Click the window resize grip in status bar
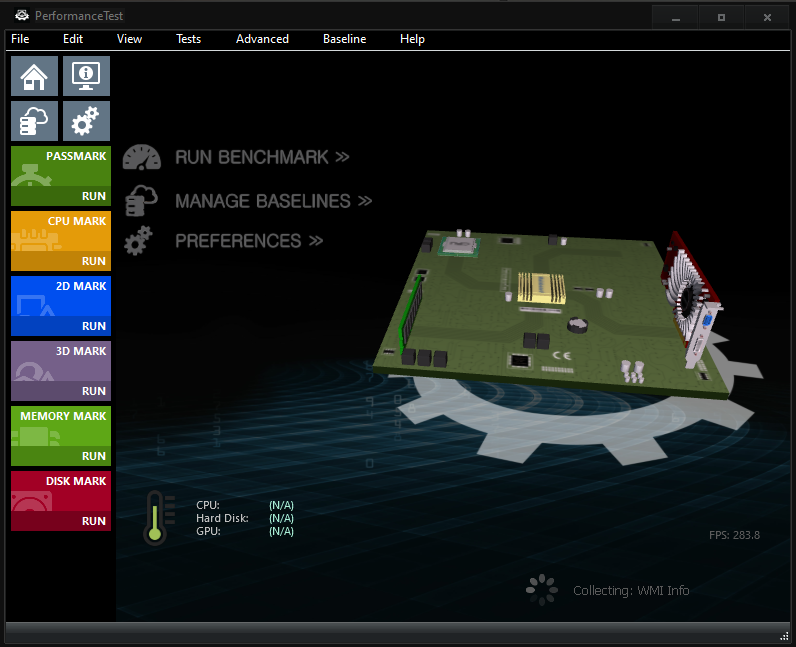Image resolution: width=796 pixels, height=647 pixels. pos(784,636)
